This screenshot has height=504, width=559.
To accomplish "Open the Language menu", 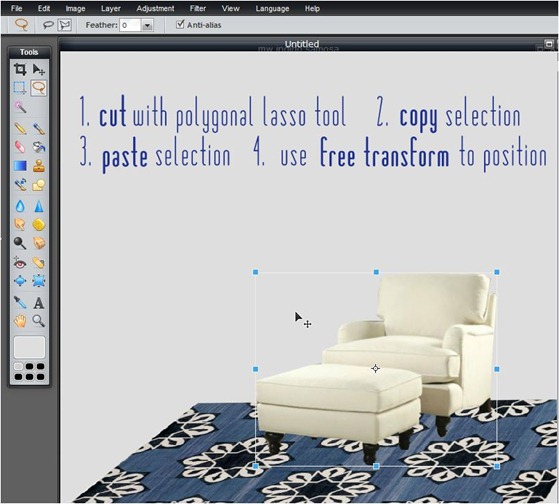I will (x=272, y=9).
